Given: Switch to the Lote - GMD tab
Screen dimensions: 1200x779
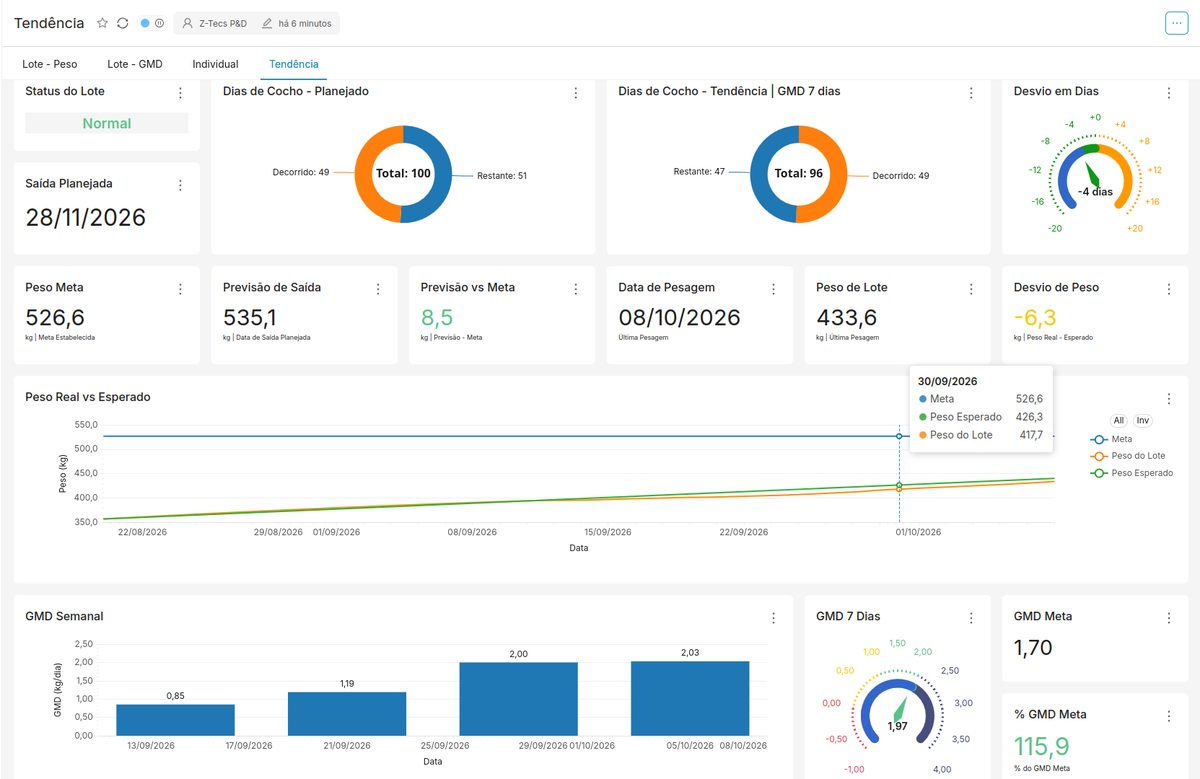Looking at the screenshot, I should pyautogui.click(x=135, y=64).
